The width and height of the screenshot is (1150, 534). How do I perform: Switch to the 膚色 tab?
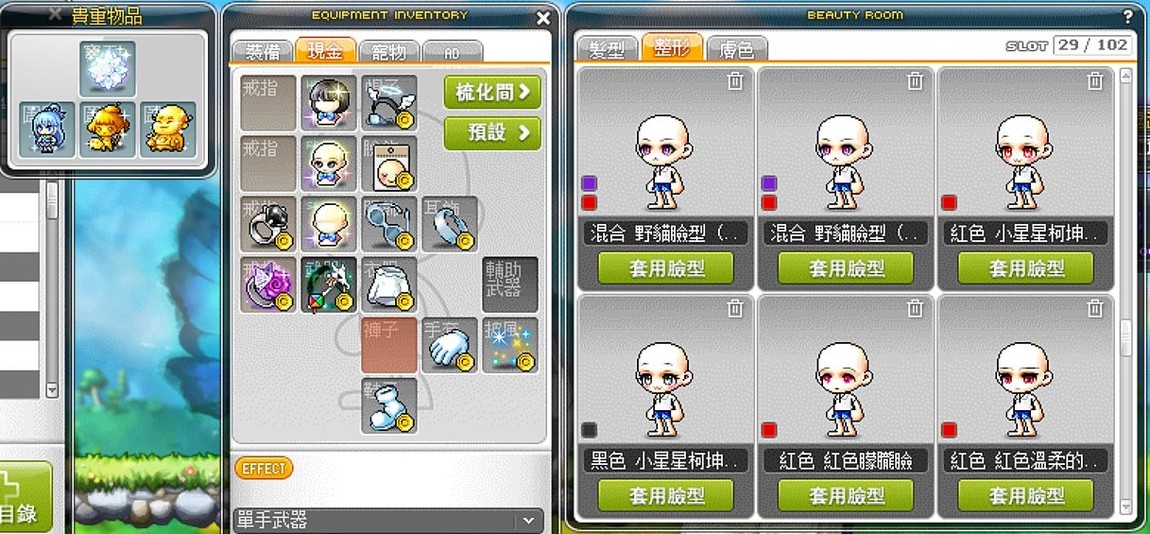pyautogui.click(x=737, y=49)
